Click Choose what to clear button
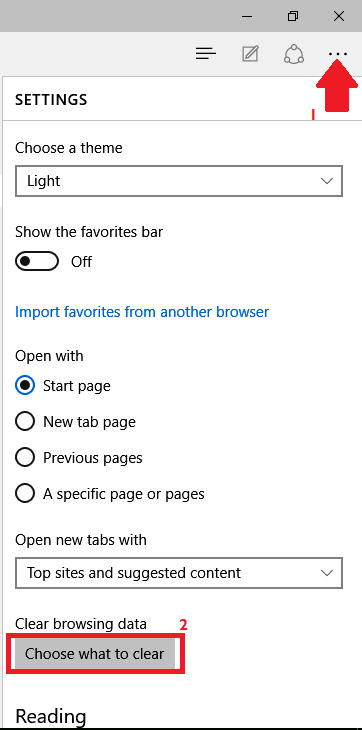The height and width of the screenshot is (730, 362). click(x=95, y=654)
